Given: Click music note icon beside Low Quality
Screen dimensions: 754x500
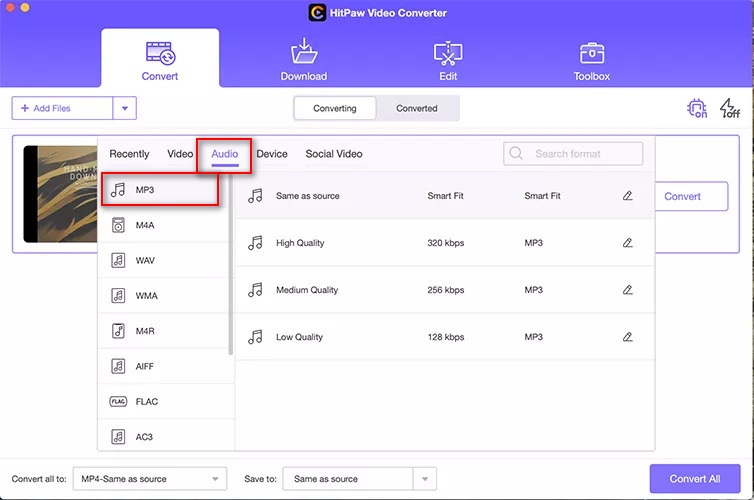Looking at the screenshot, I should (255, 337).
